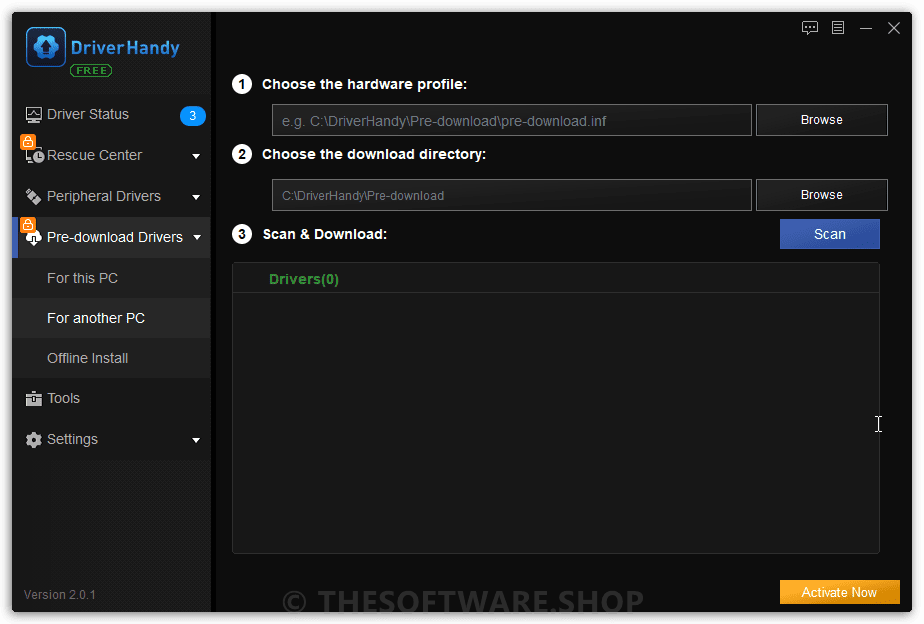
Task: Click the DriverHandy title text
Action: [x=125, y=48]
